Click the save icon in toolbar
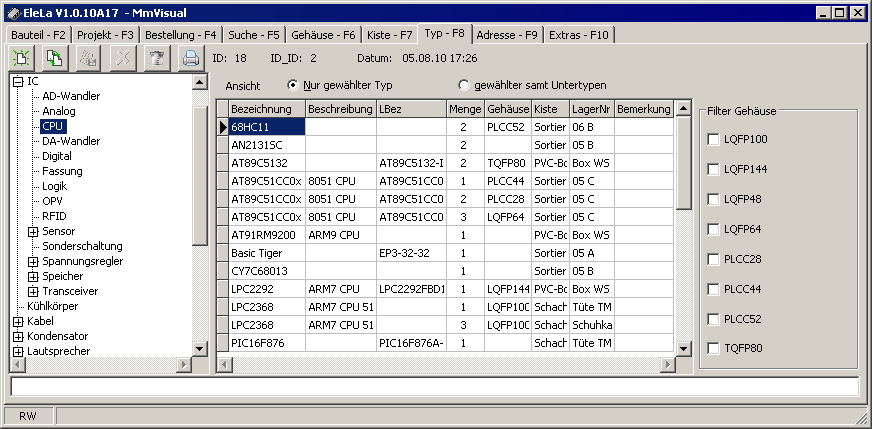This screenshot has width=872, height=429. 88,58
